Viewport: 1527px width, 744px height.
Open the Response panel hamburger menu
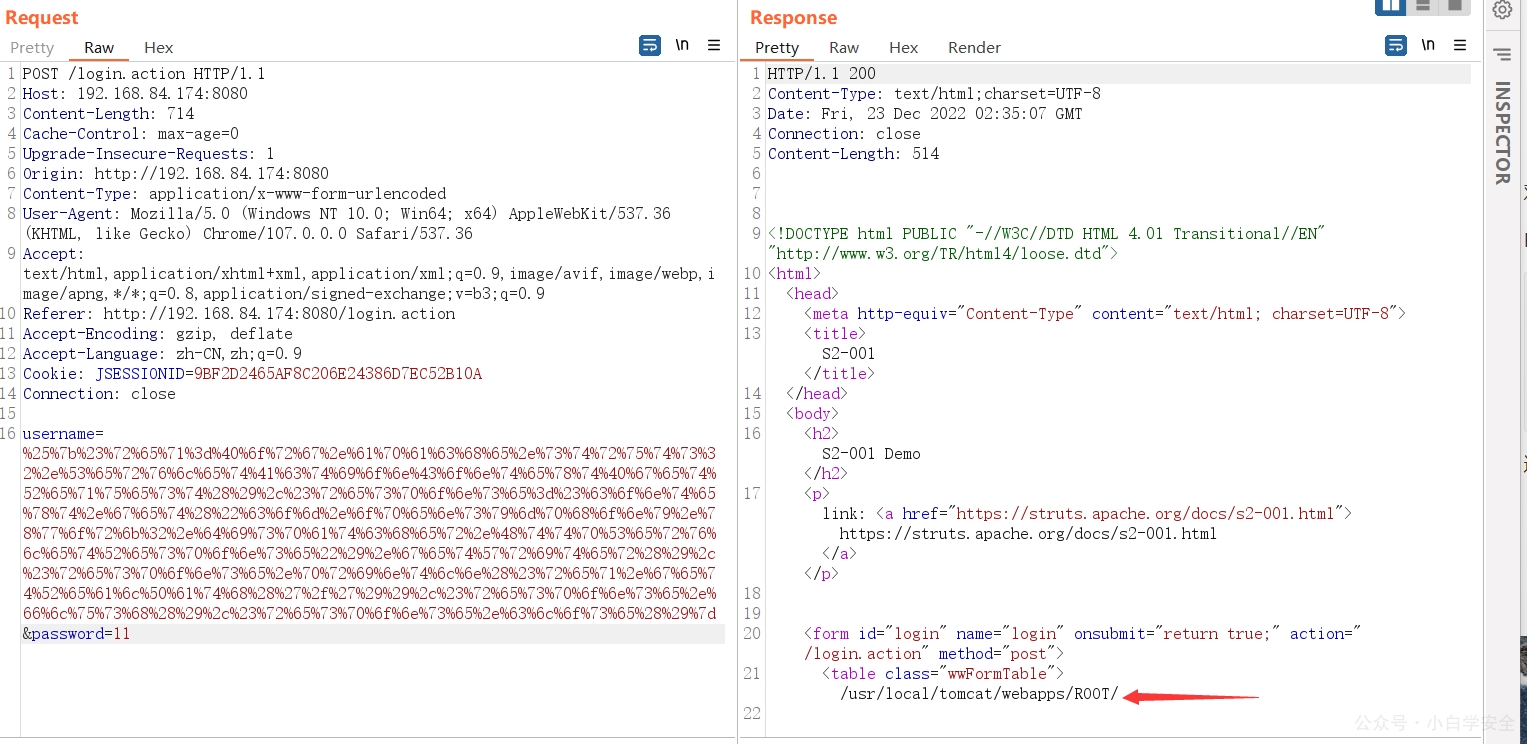[1460, 45]
